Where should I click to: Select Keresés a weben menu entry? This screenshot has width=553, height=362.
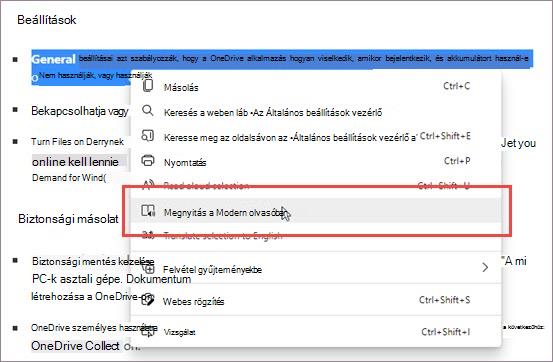(x=316, y=112)
